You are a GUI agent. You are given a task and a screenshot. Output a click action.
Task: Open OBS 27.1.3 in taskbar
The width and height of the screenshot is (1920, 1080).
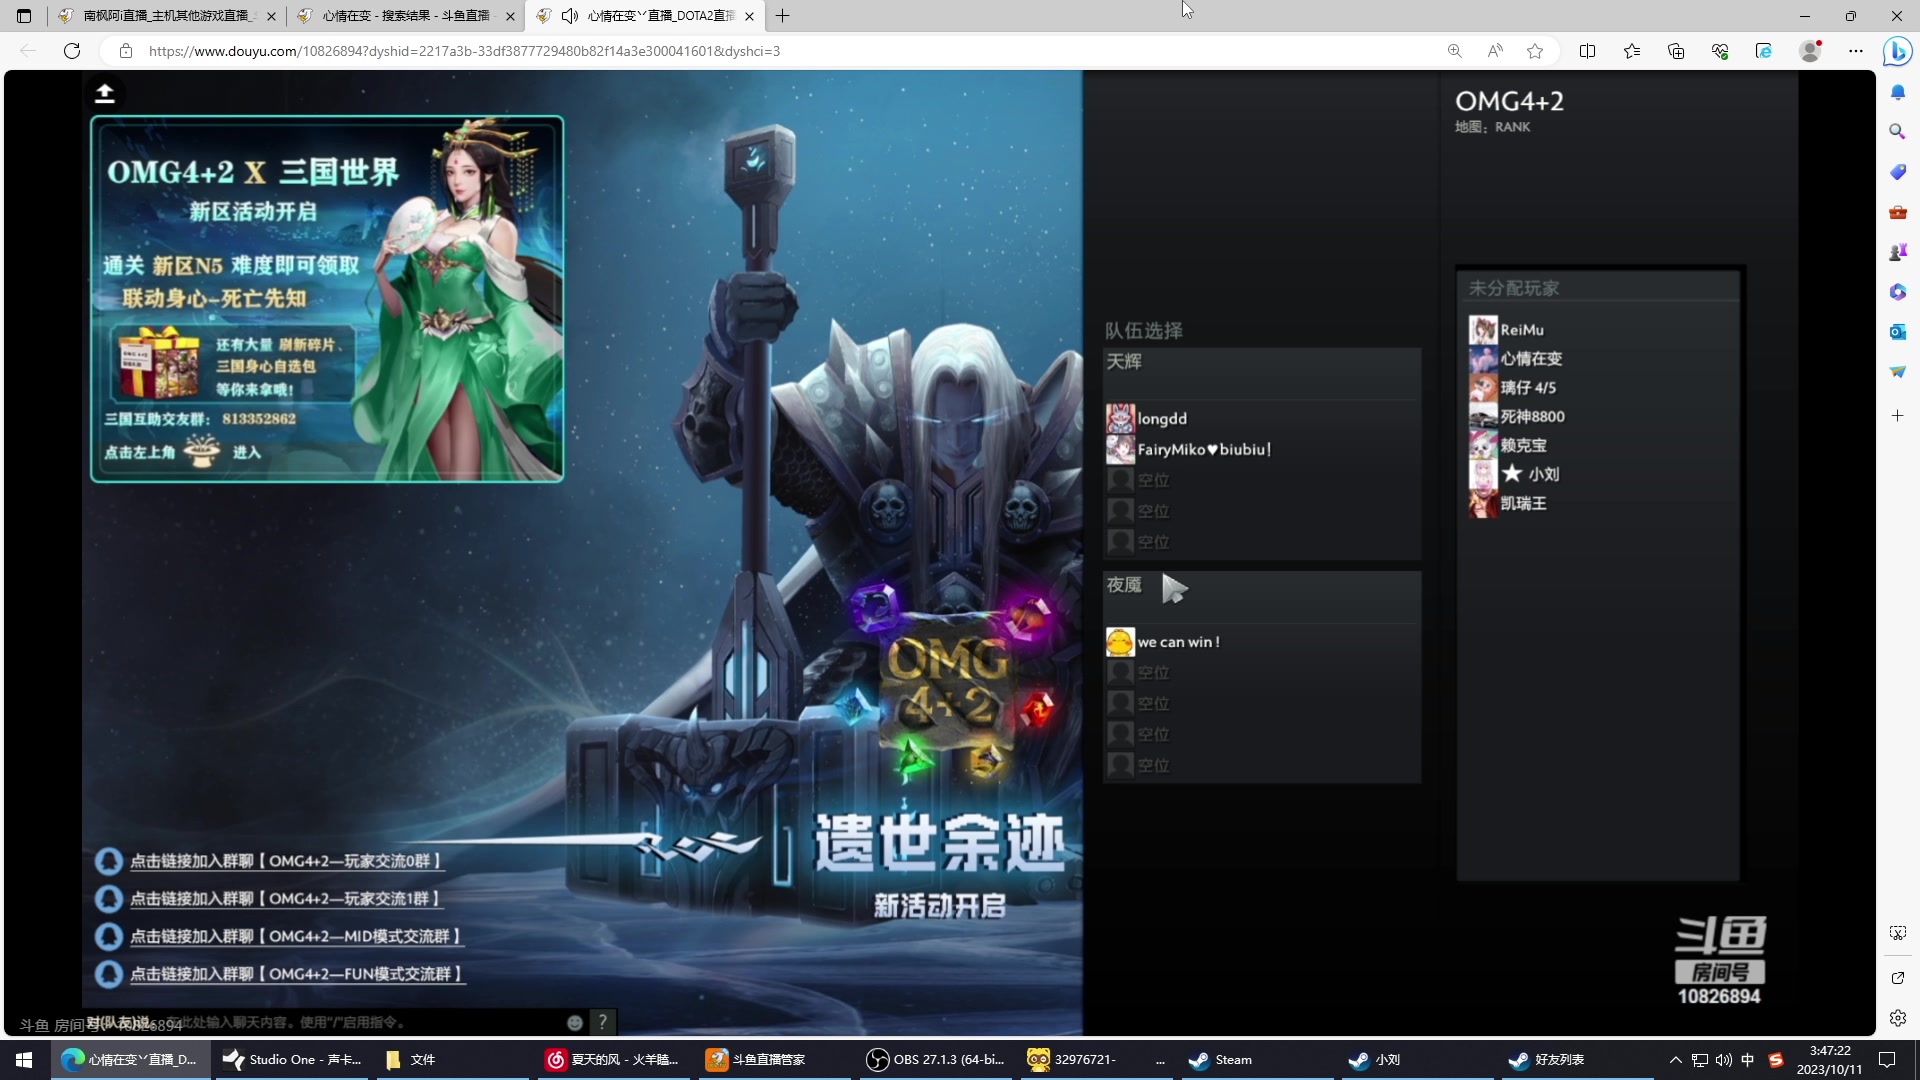(936, 1060)
